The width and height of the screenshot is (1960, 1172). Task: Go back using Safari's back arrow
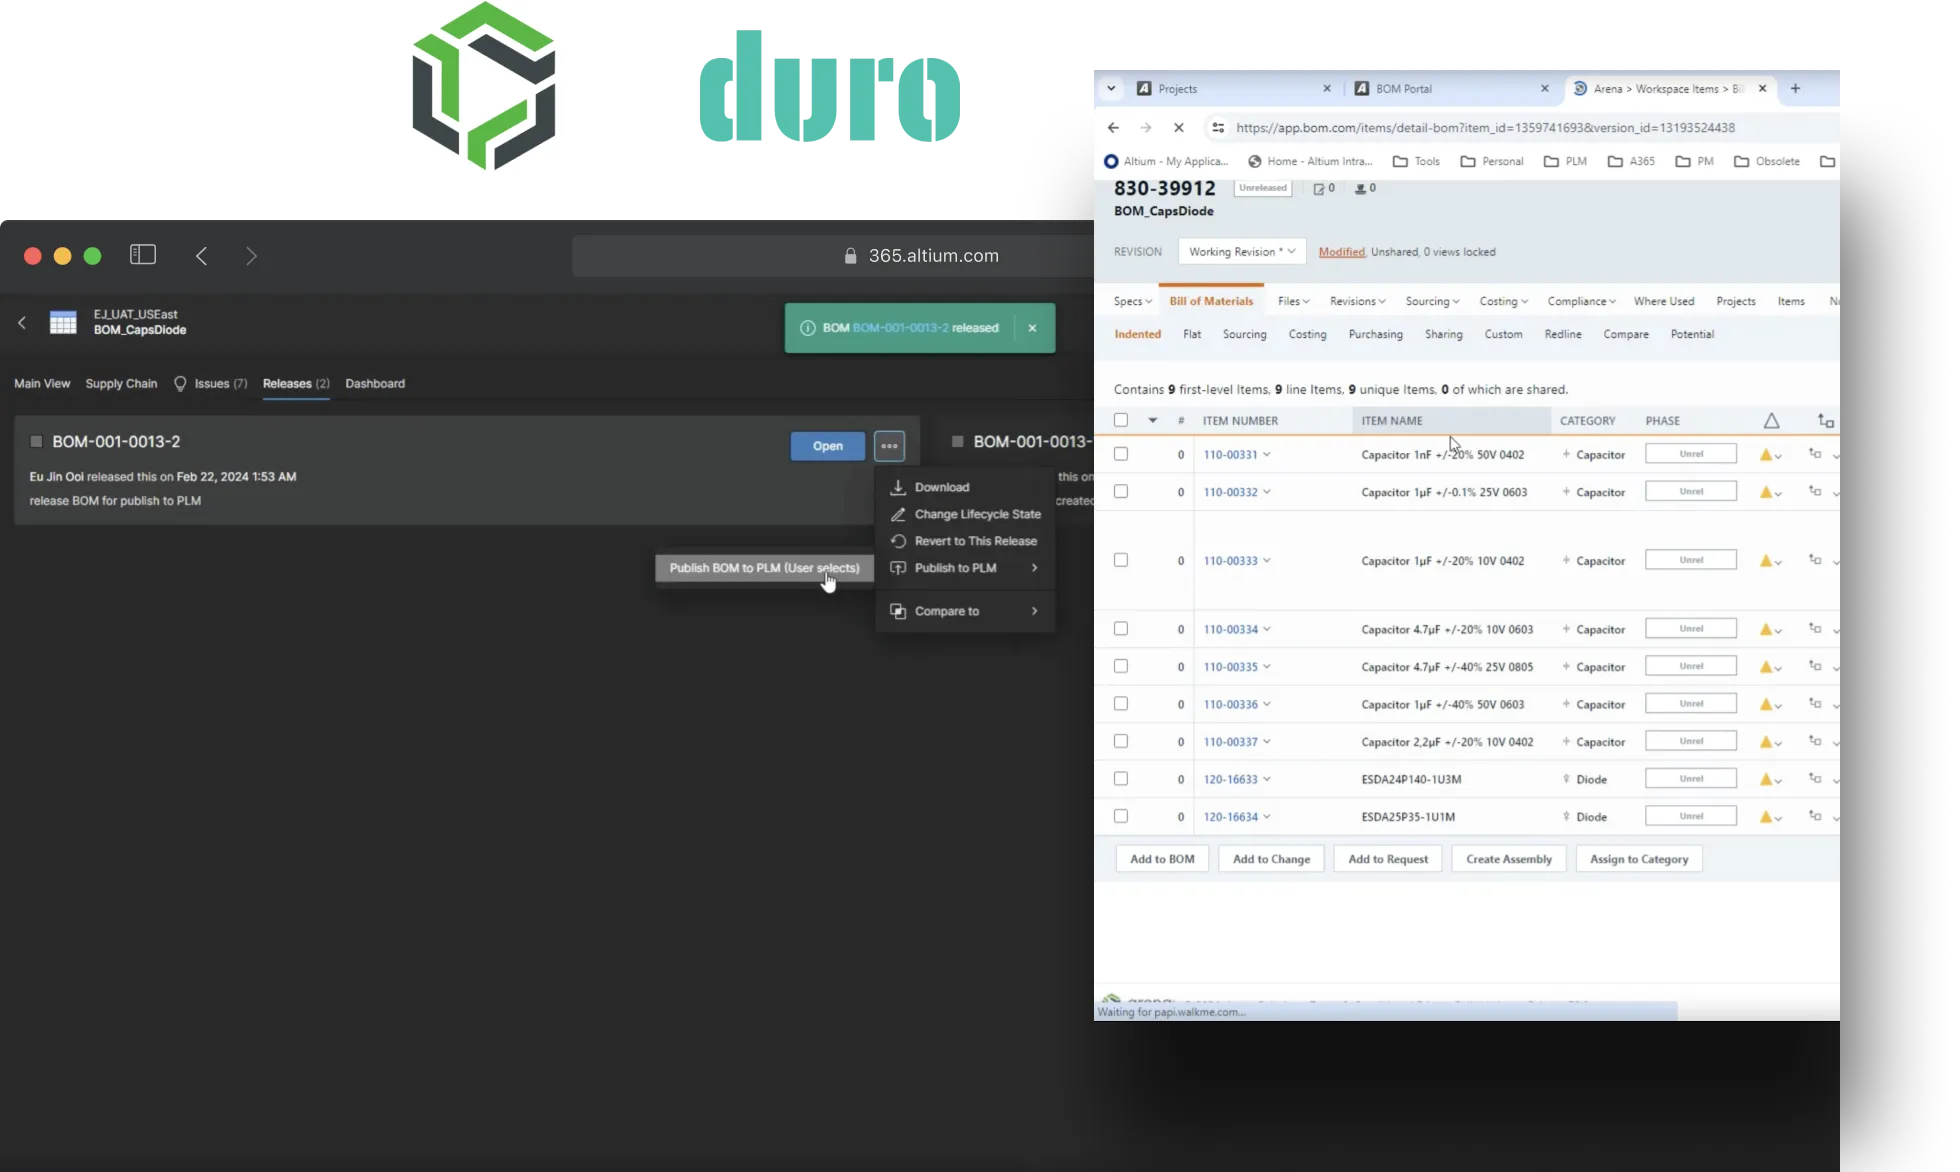202,256
